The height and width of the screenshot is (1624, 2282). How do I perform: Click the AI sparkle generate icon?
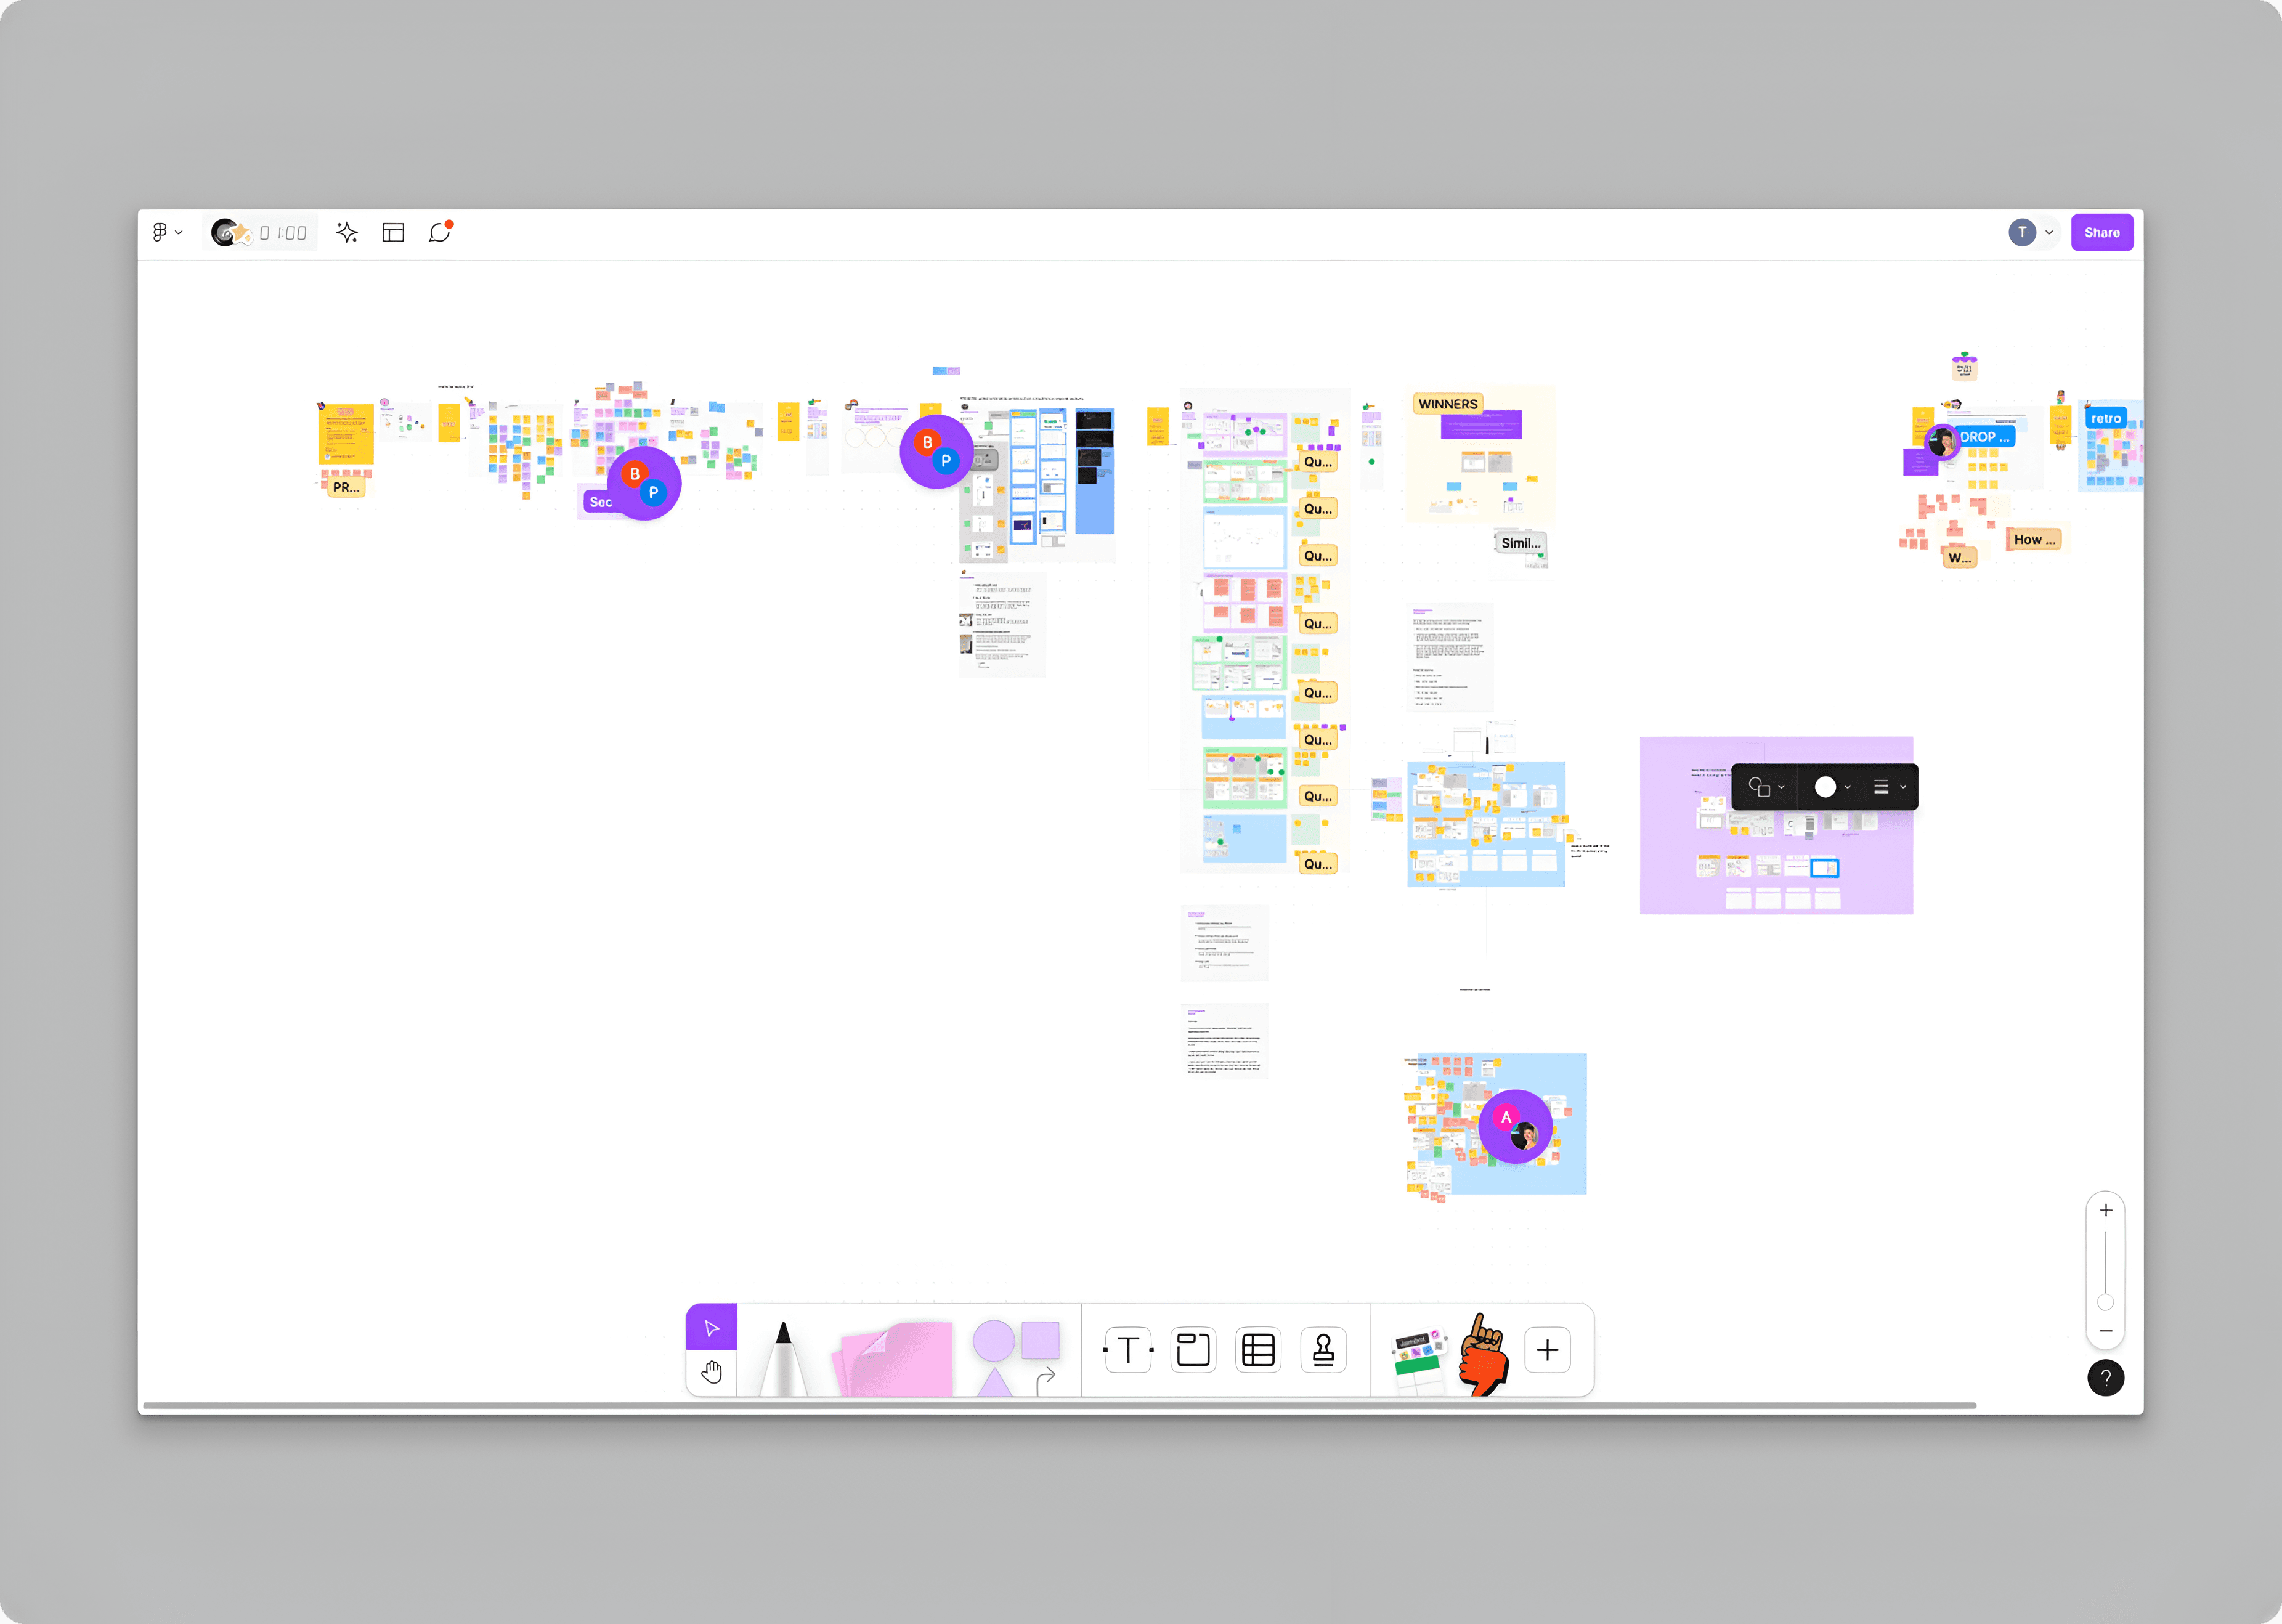[347, 233]
